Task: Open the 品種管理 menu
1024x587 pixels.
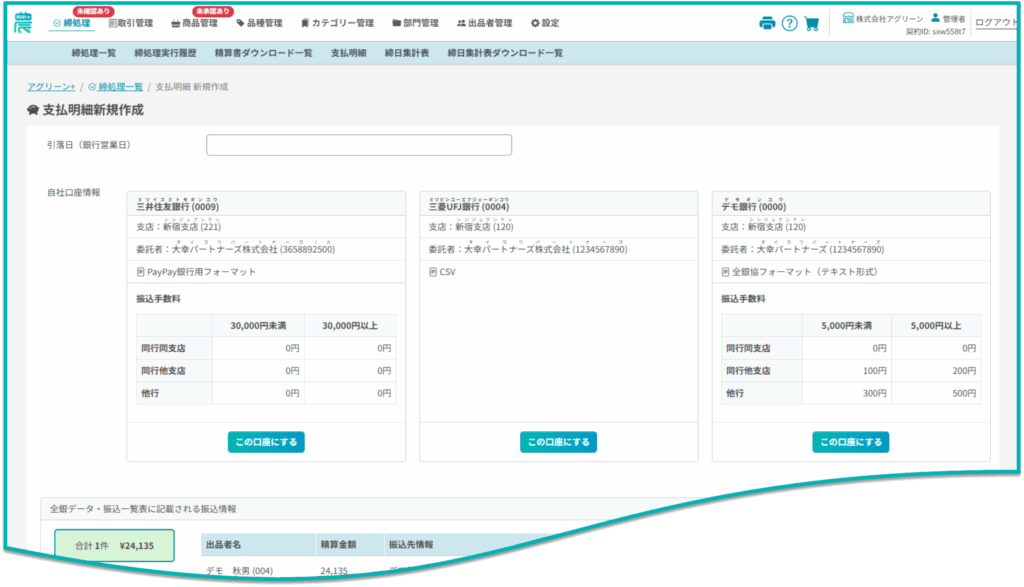Action: tap(259, 23)
